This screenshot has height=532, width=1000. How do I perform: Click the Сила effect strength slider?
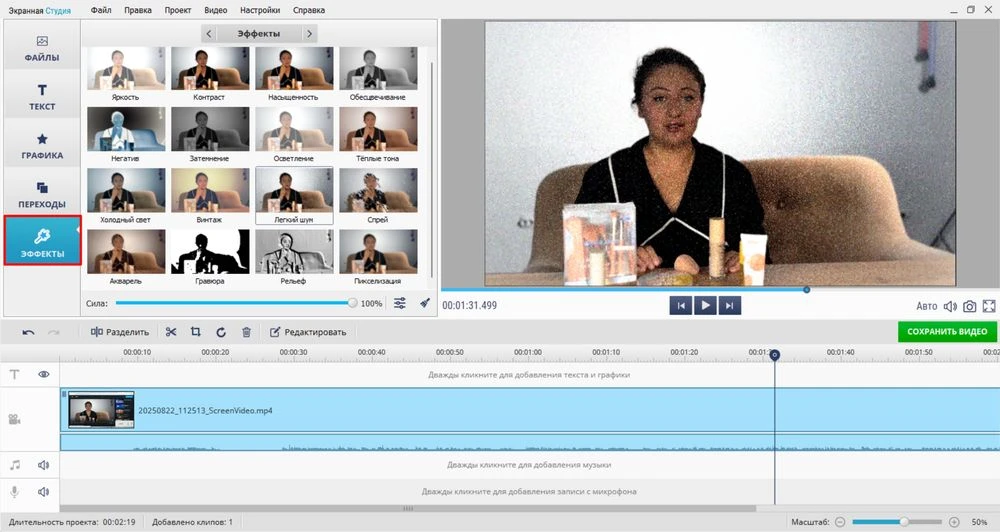click(234, 303)
